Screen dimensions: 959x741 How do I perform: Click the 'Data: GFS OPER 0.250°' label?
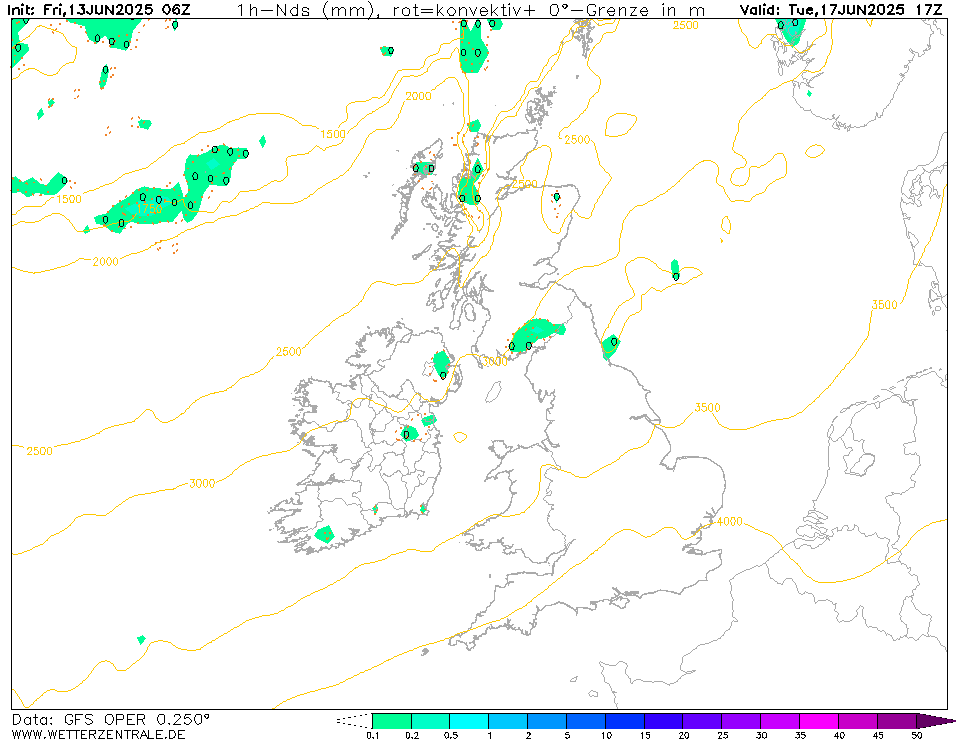111,720
